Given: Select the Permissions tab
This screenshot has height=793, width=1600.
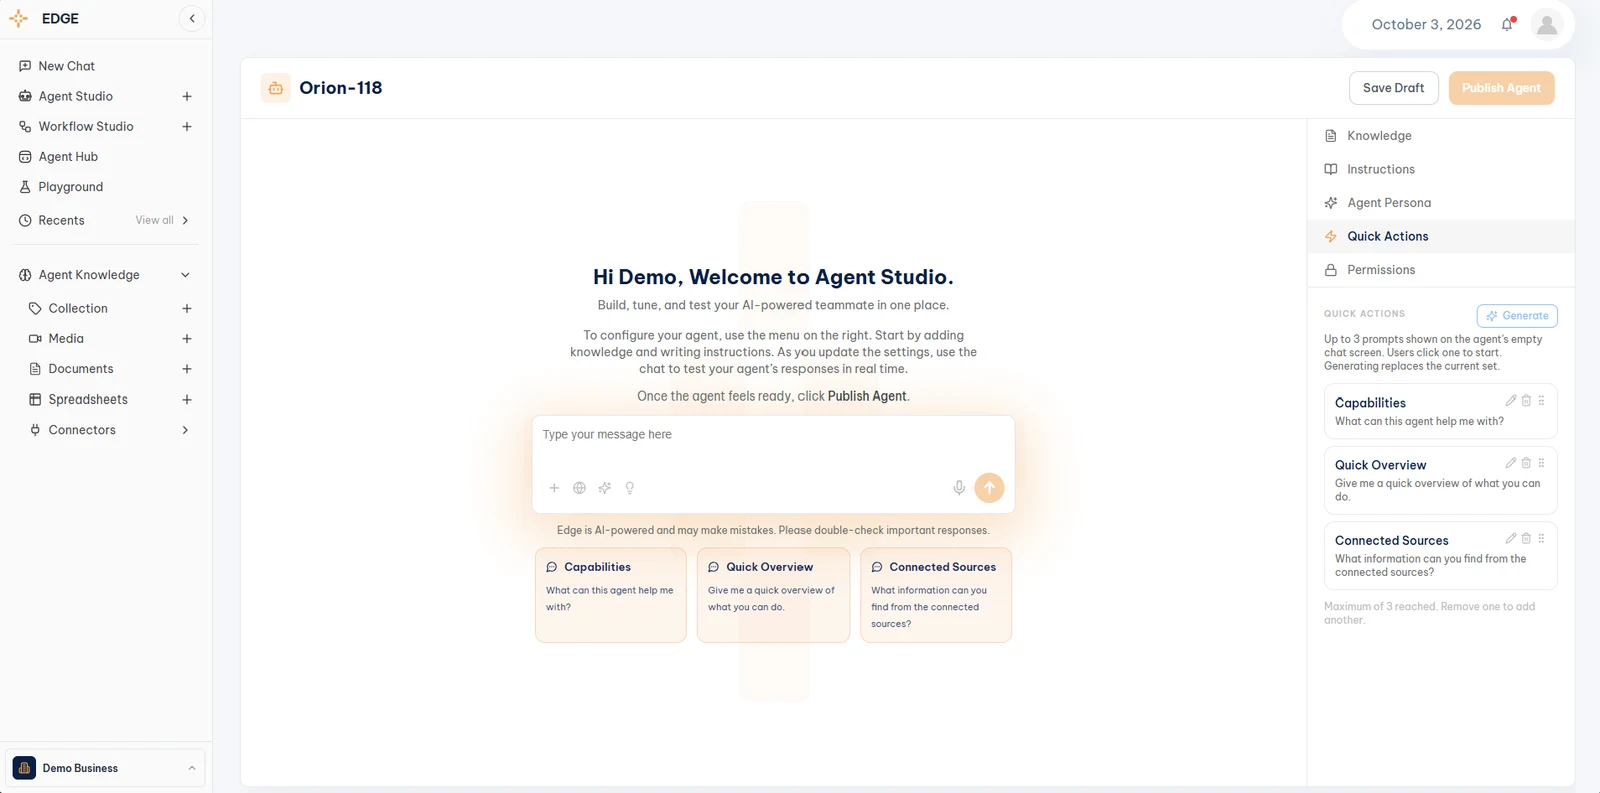Looking at the screenshot, I should (x=1441, y=270).
